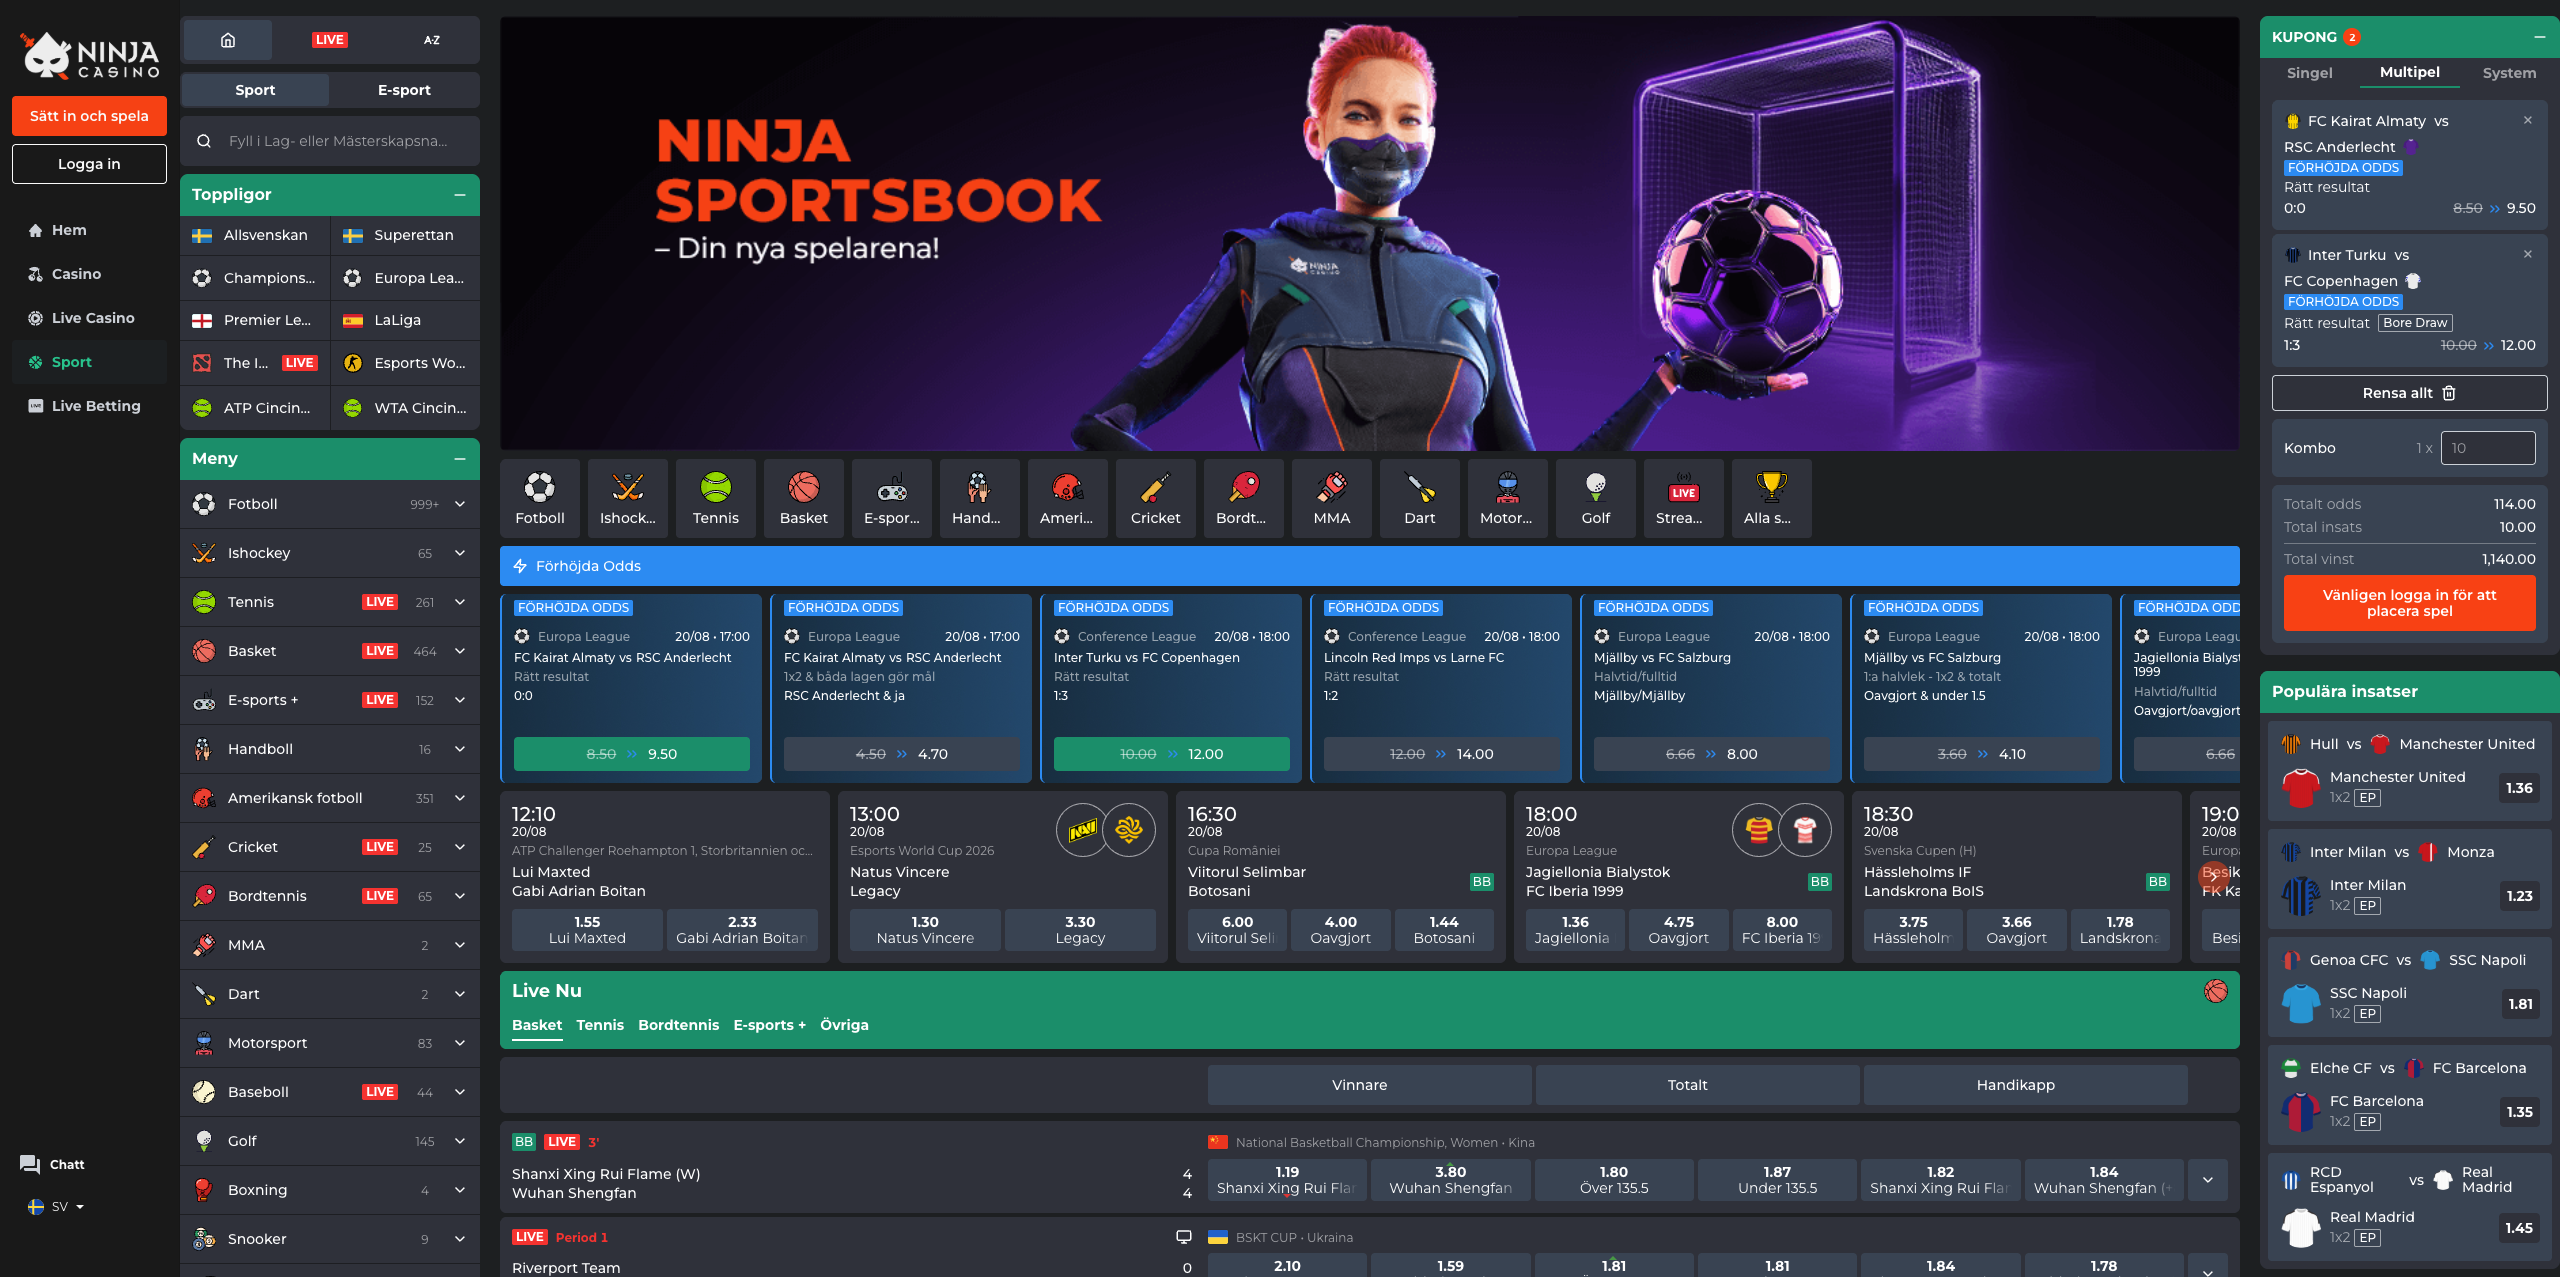Select Bordtennis tab under Live Nu
Viewport: 2560px width, 1277px height.
(678, 1025)
